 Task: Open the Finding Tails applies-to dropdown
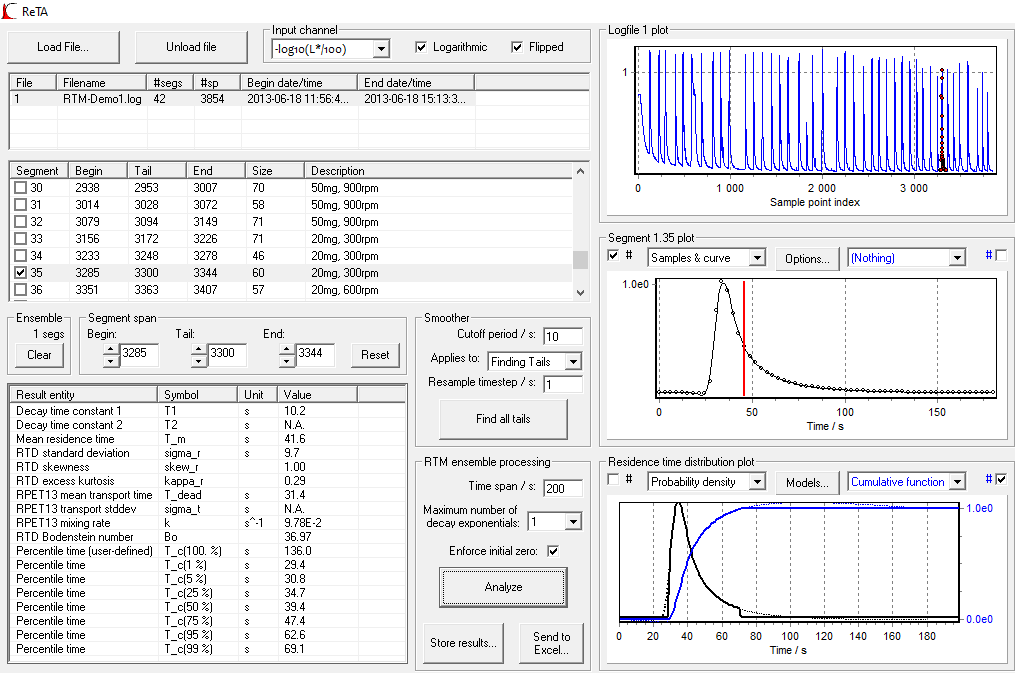pos(573,362)
